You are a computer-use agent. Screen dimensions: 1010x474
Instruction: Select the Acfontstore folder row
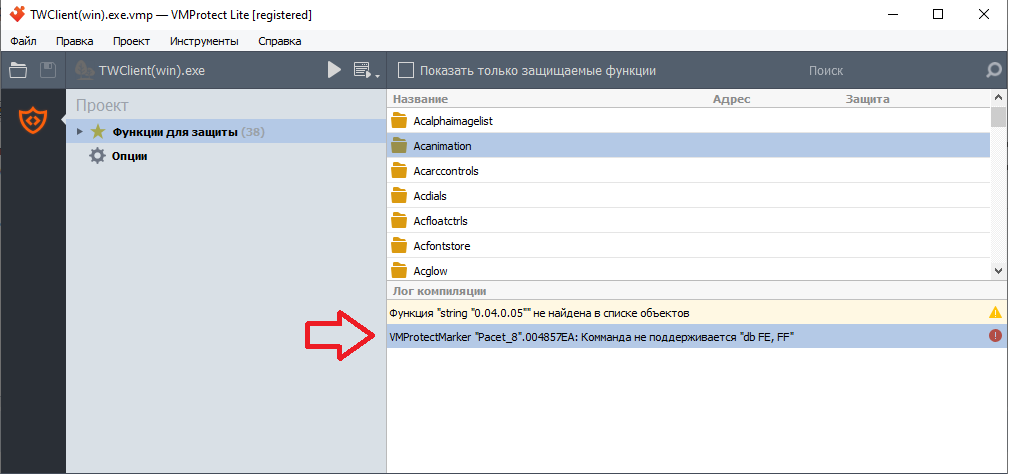click(688, 246)
